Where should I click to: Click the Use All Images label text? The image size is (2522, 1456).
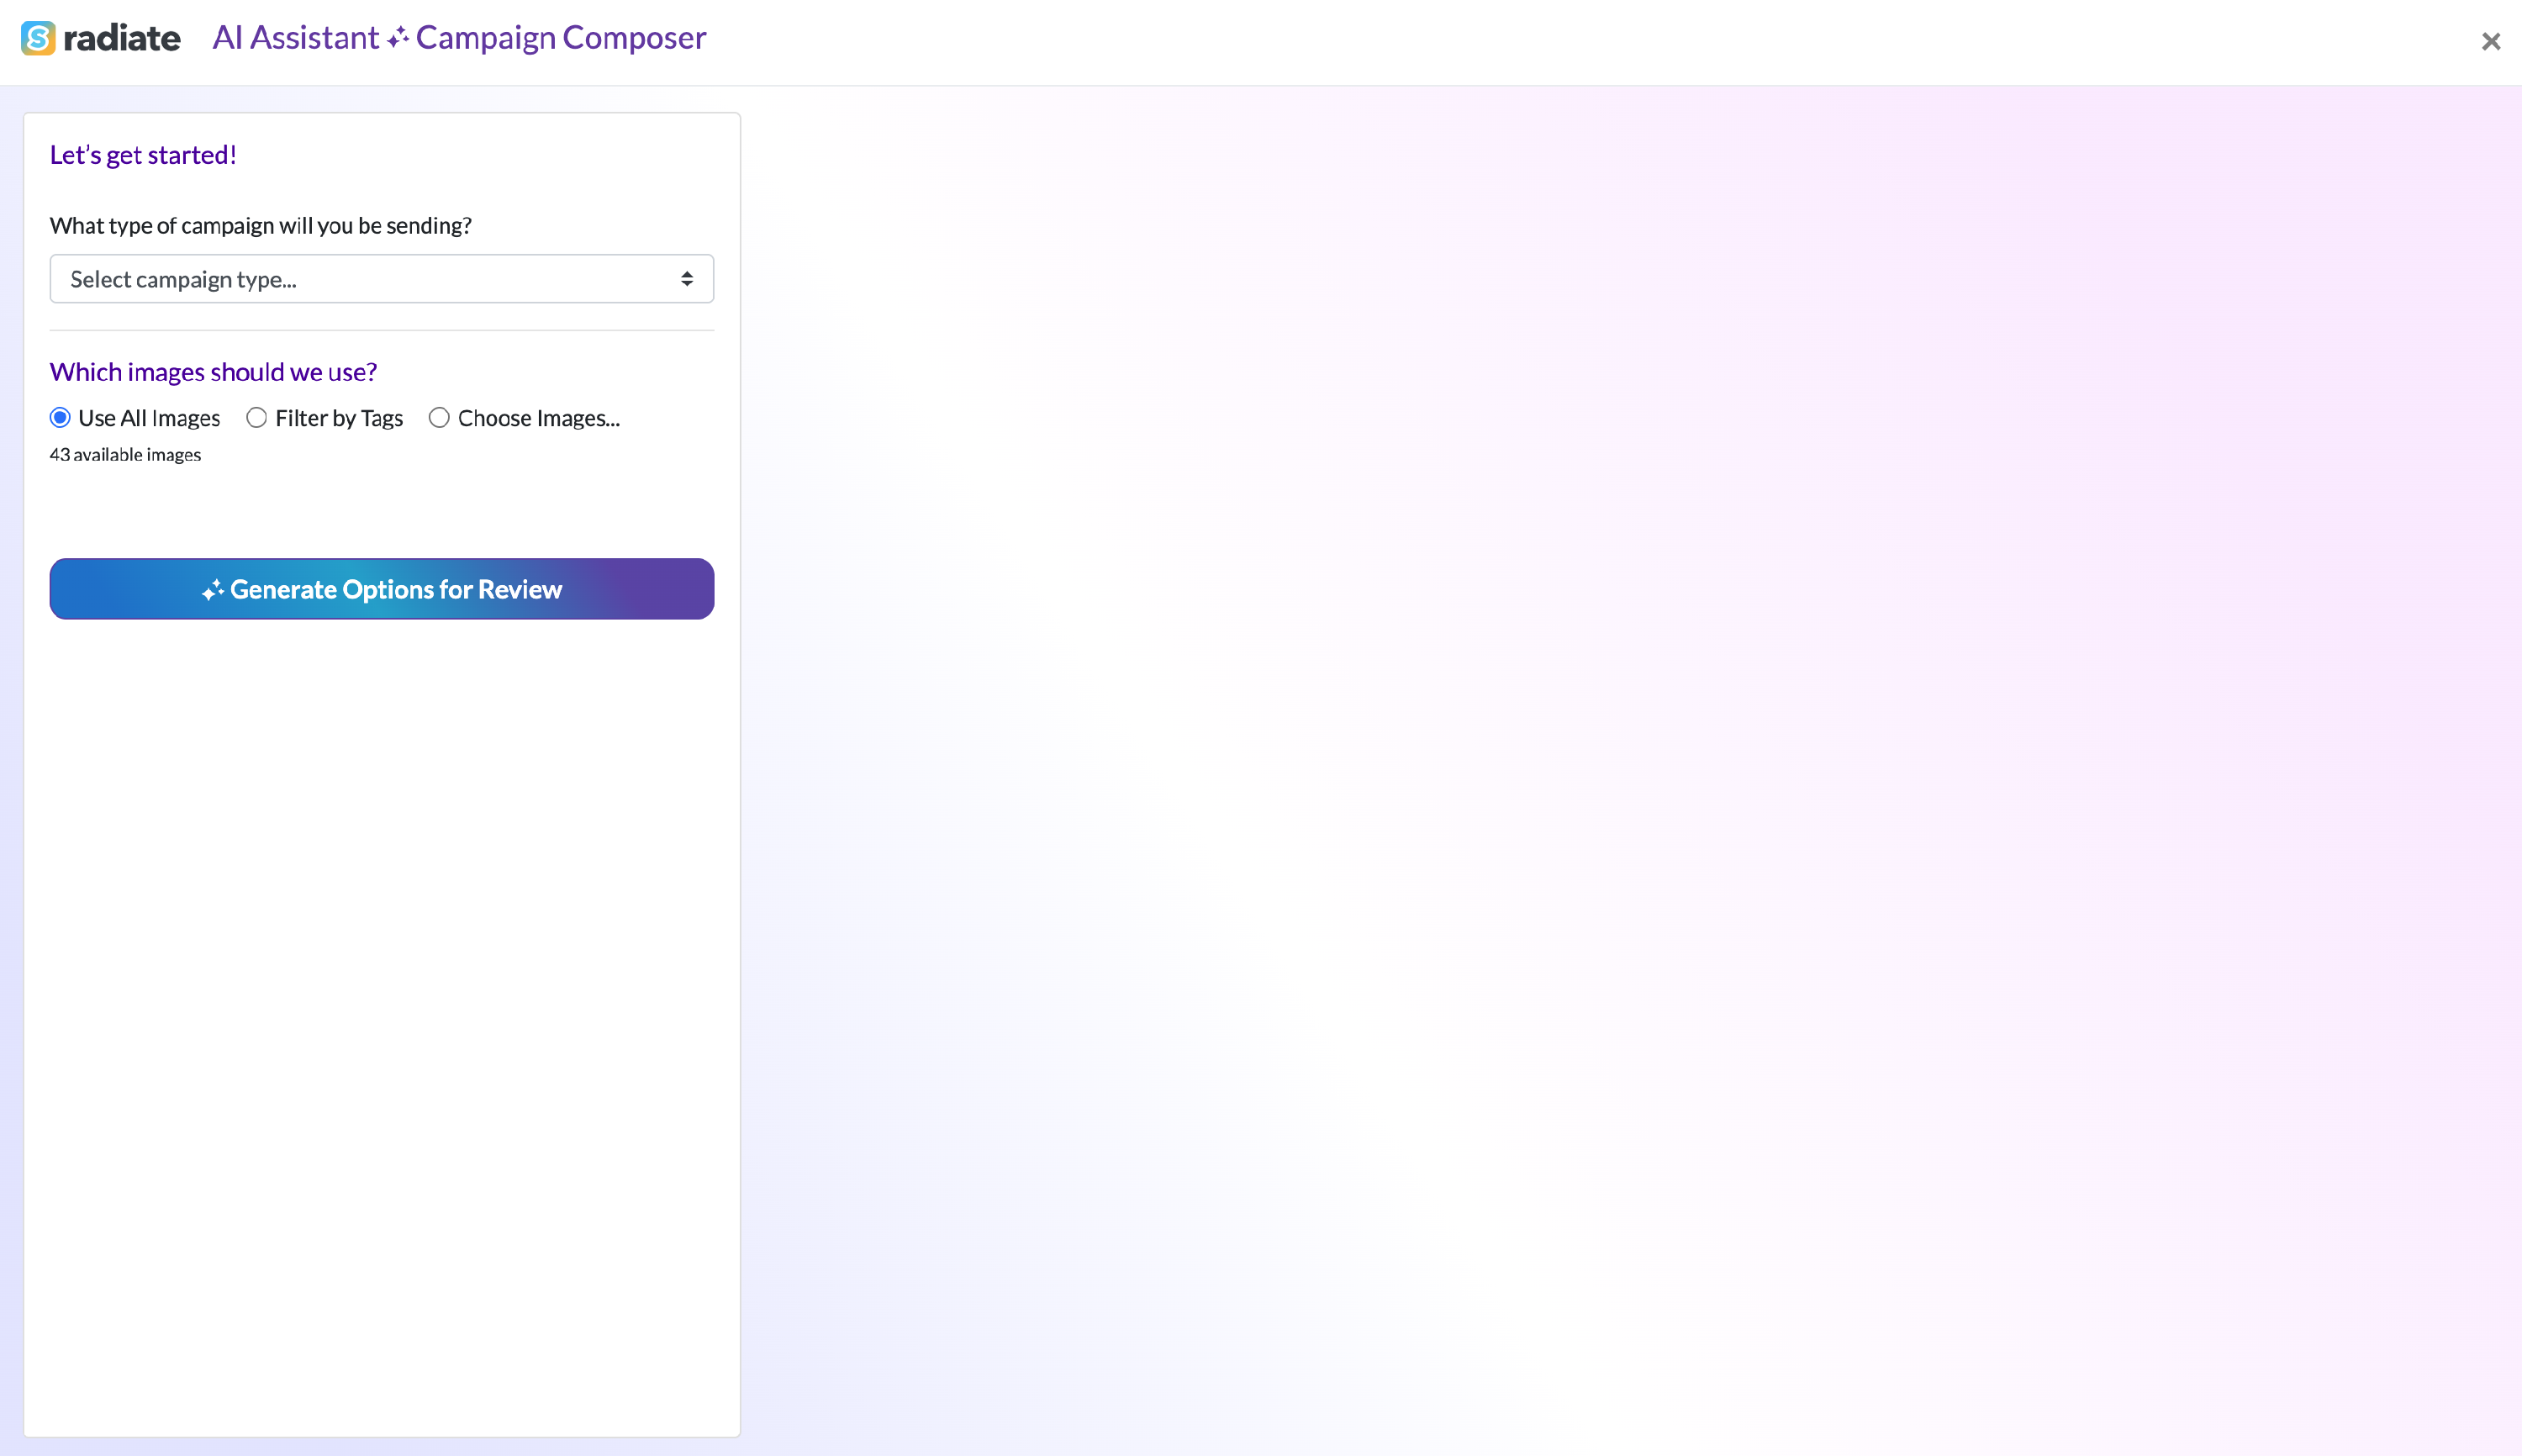pyautogui.click(x=149, y=418)
